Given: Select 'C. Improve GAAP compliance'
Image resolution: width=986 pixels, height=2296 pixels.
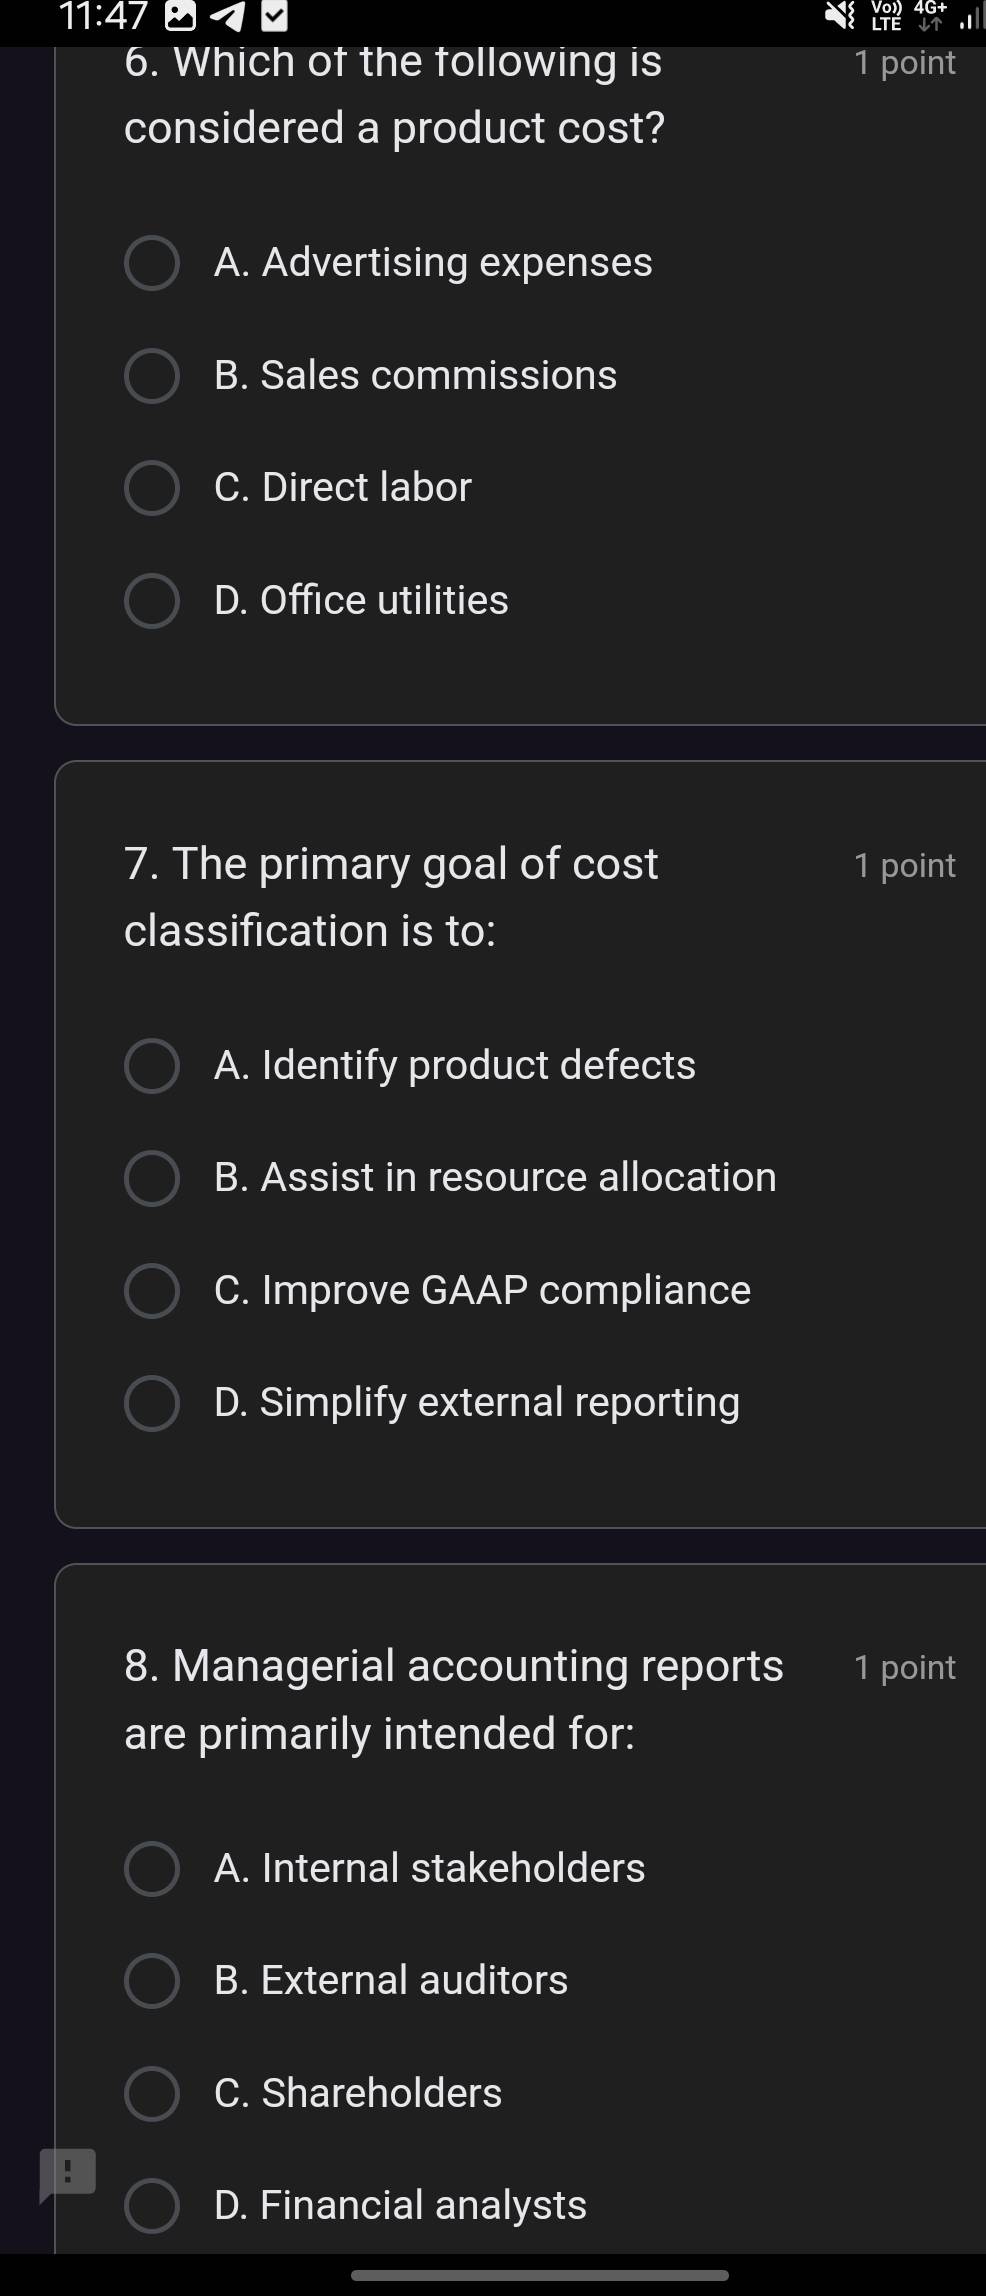Looking at the screenshot, I should (x=152, y=1290).
